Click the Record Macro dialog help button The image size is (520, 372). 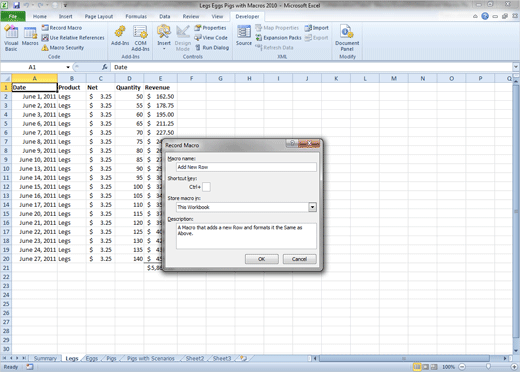292,143
